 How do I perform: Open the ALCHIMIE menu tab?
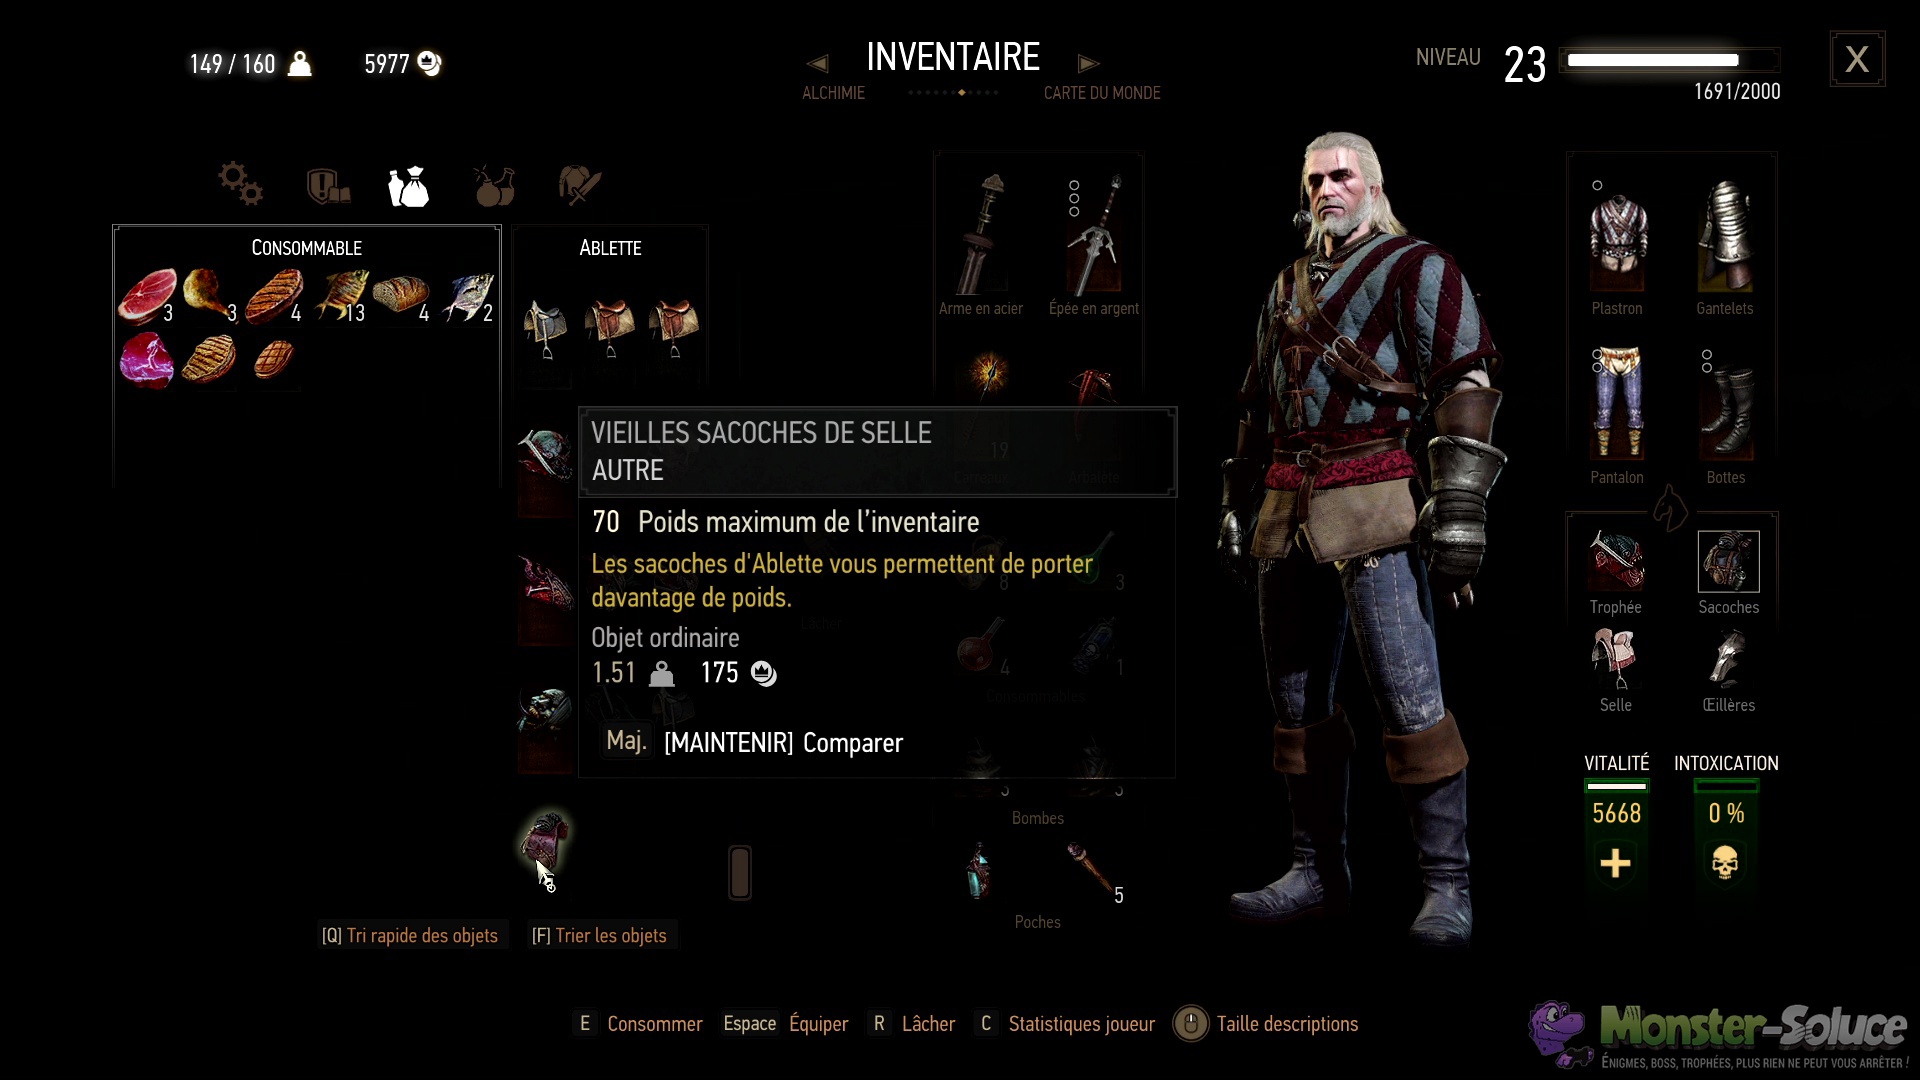coord(833,93)
